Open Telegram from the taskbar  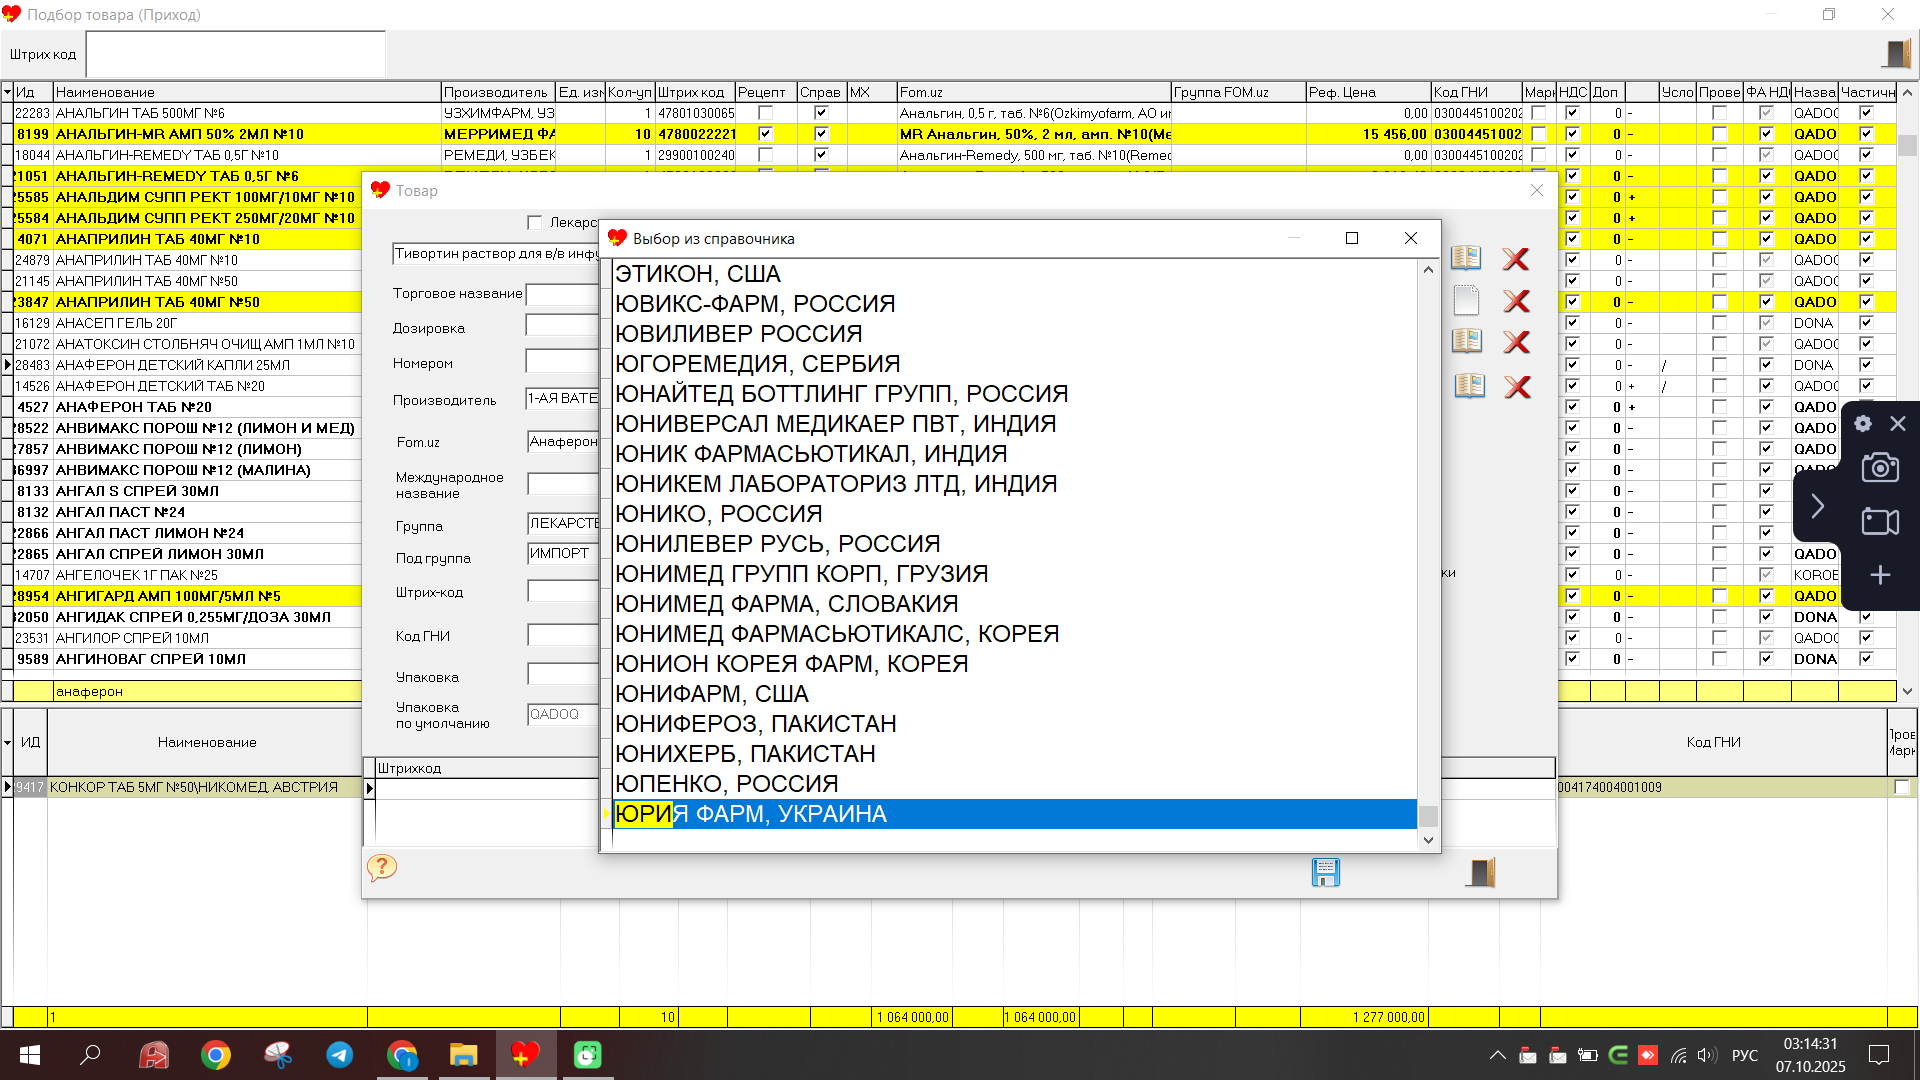340,1055
